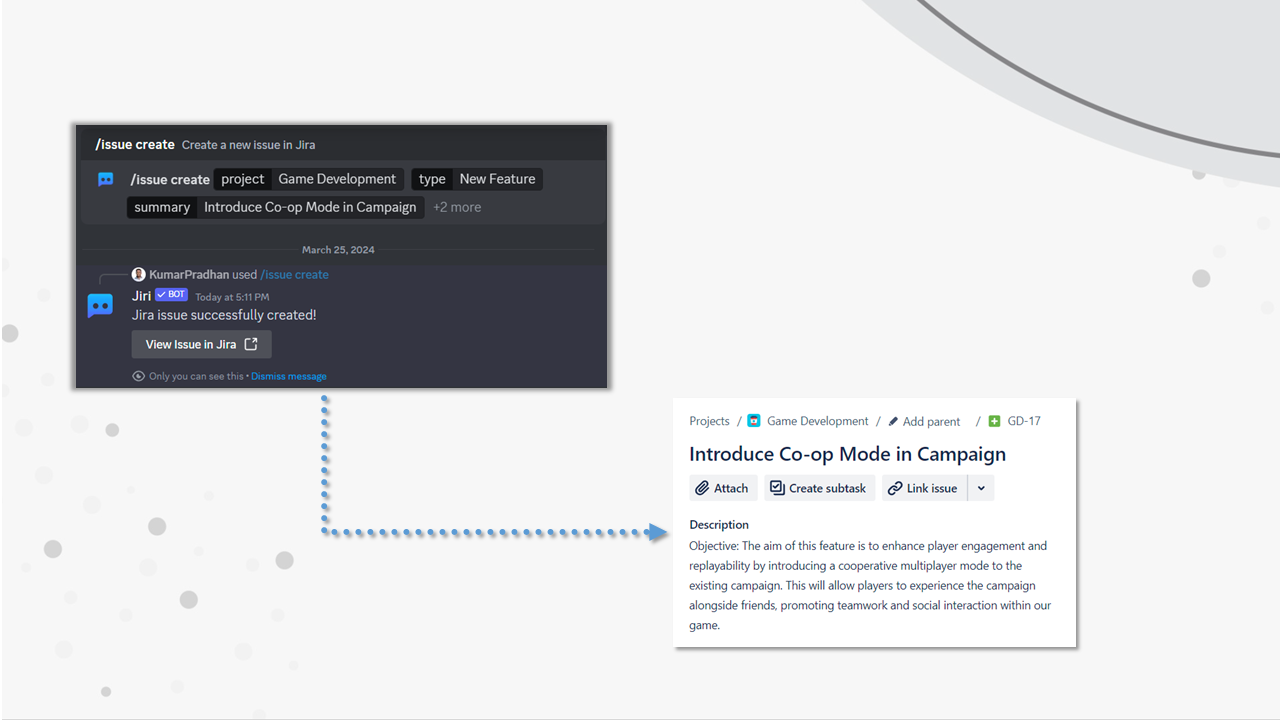1280x720 pixels.
Task: Click Add parent in the Jira breadcrumb
Action: [931, 421]
